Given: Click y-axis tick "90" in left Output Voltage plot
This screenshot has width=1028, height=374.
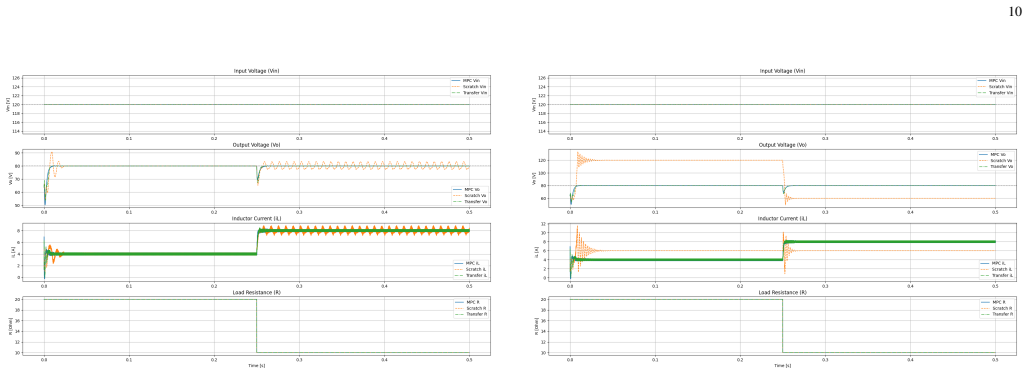Looking at the screenshot, I should [18, 153].
